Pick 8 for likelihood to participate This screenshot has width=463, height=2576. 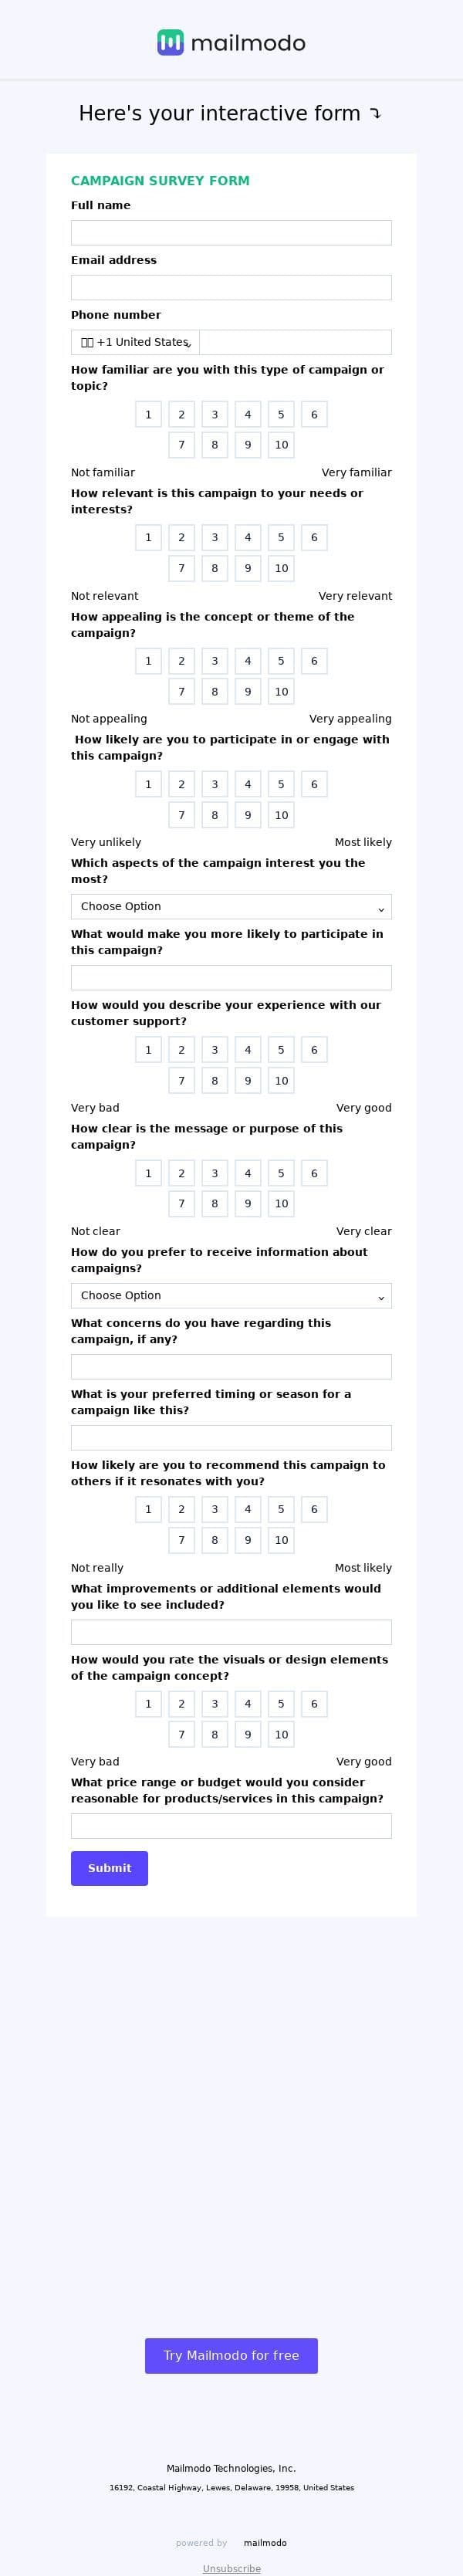[214, 815]
